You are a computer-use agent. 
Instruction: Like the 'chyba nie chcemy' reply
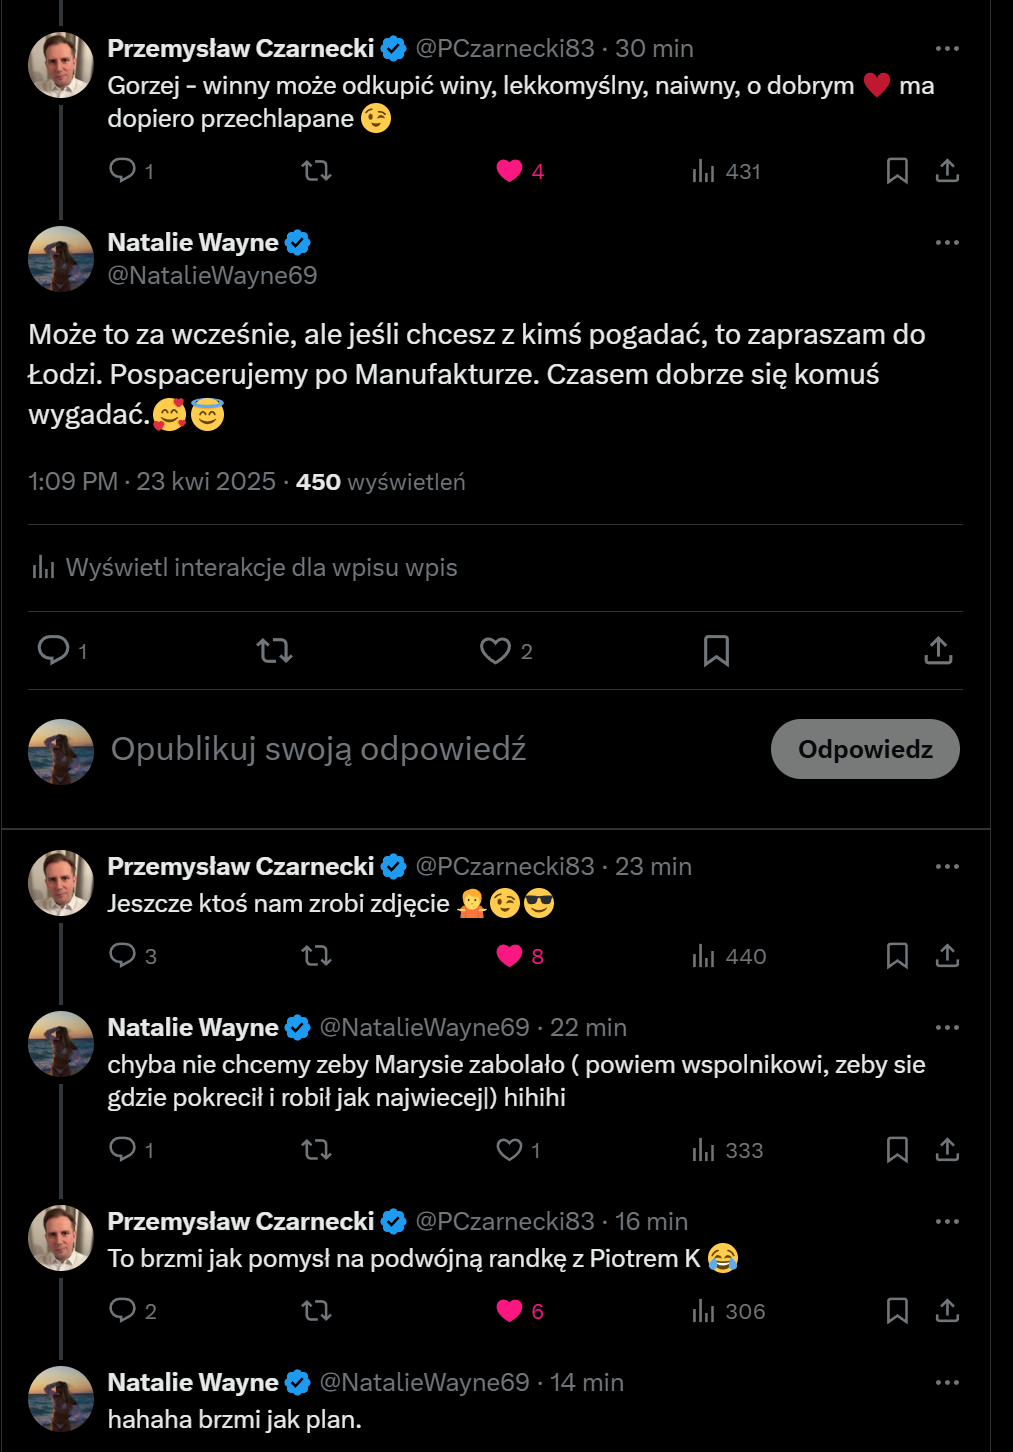(x=510, y=1150)
